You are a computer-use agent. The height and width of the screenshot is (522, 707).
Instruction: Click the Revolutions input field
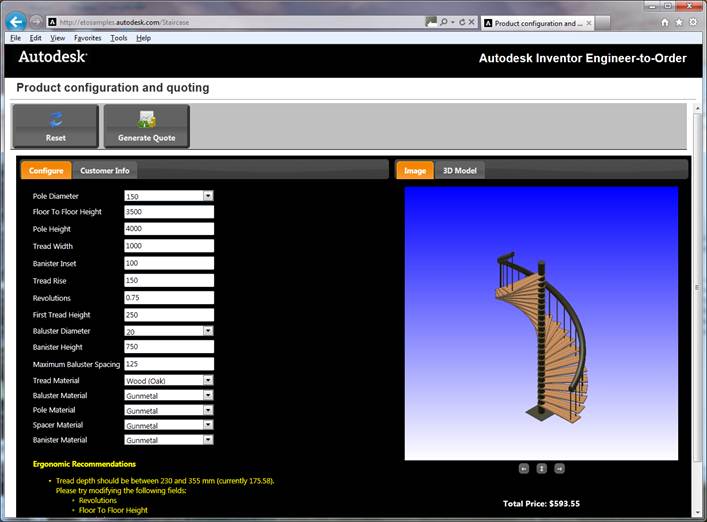[169, 298]
